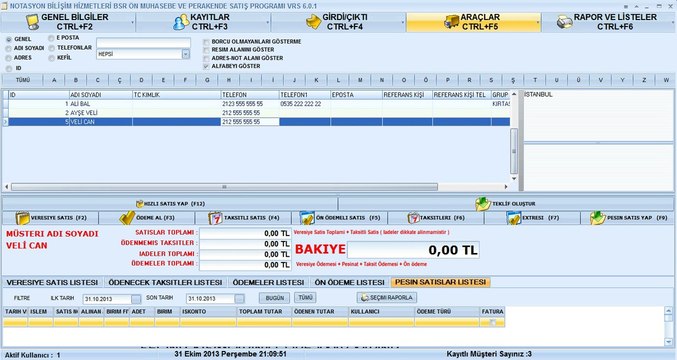This screenshot has width=677, height=360.
Task: Click the customer table horizontal scrollbar
Action: (x=225, y=187)
